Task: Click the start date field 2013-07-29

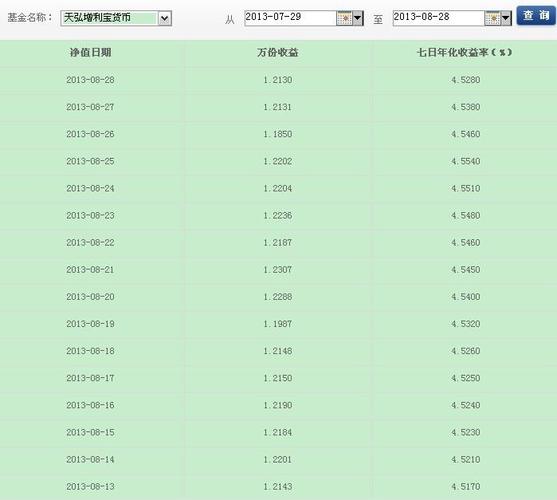Action: (290, 18)
